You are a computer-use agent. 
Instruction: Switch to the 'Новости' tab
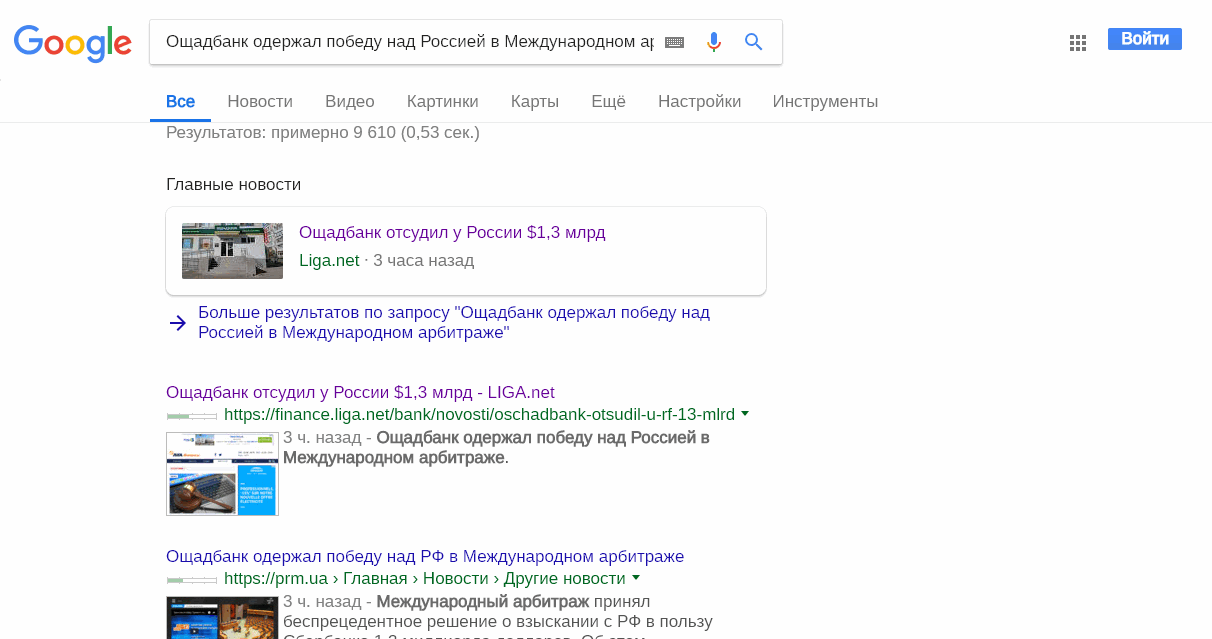pyautogui.click(x=260, y=101)
